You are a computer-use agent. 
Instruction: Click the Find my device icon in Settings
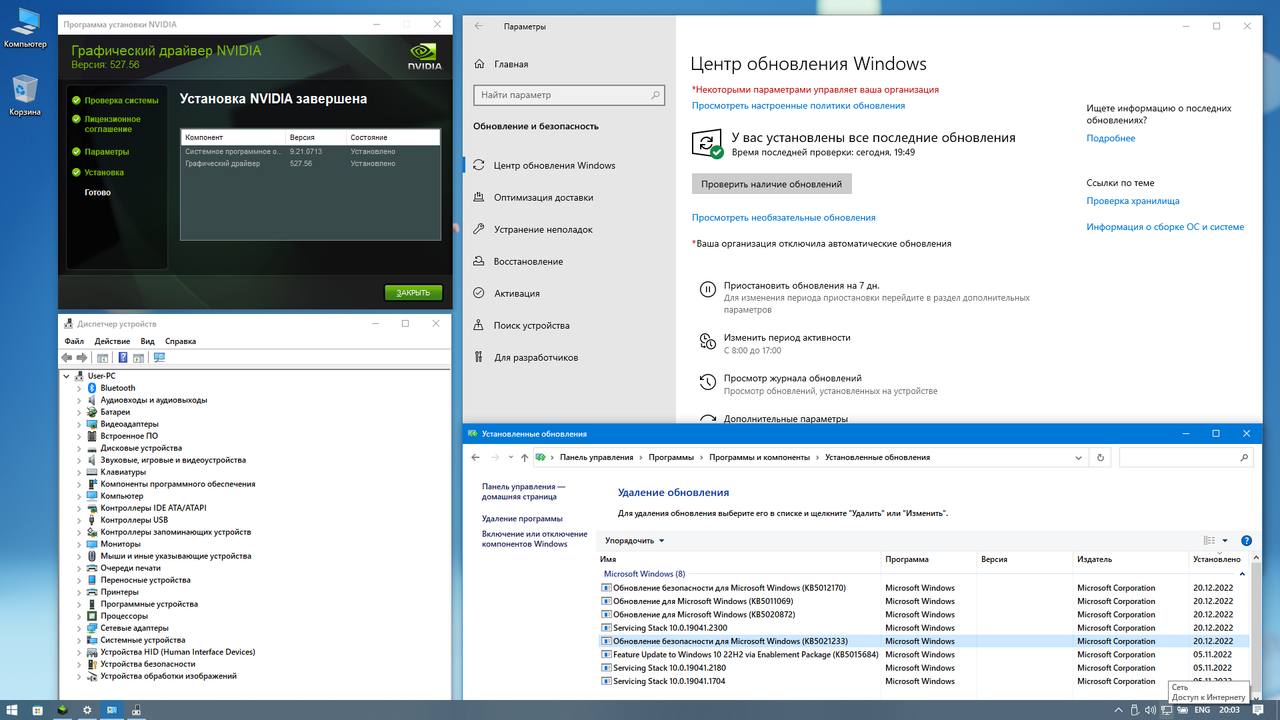click(x=479, y=326)
